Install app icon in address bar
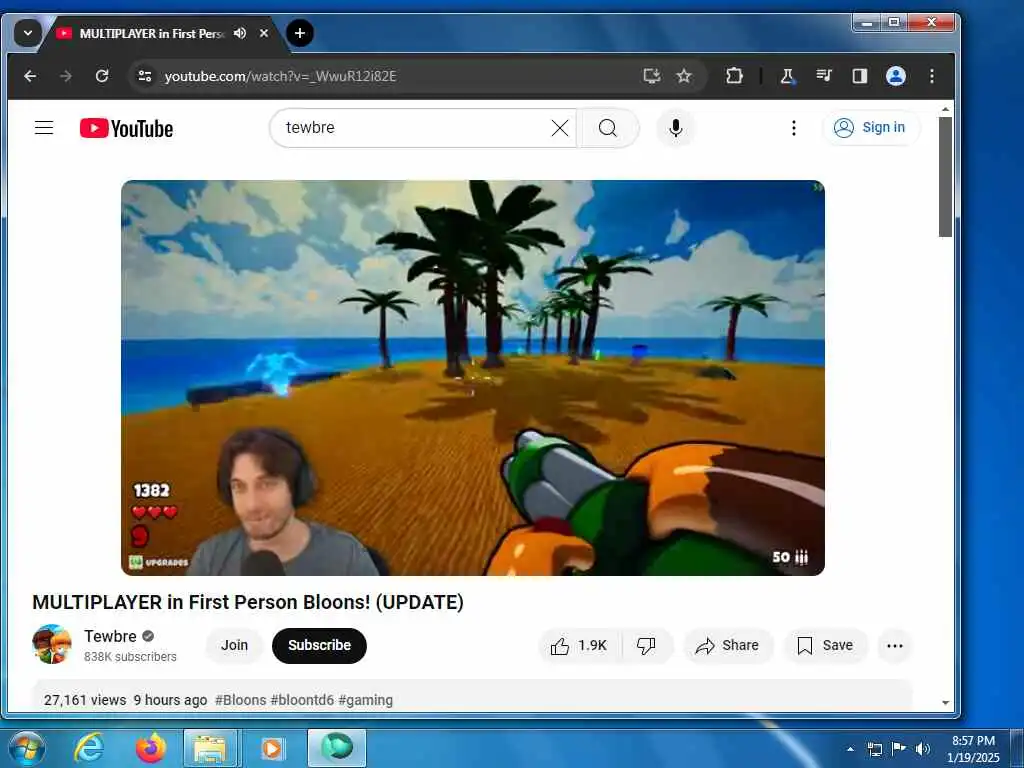 tap(651, 76)
